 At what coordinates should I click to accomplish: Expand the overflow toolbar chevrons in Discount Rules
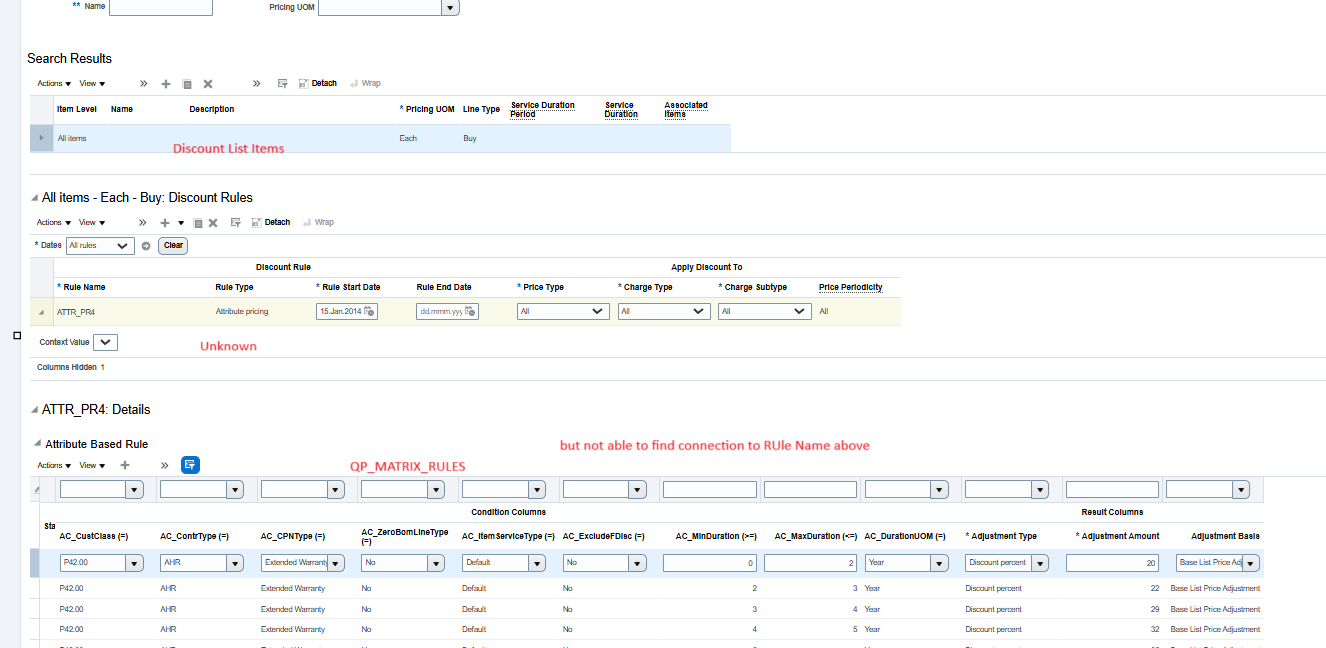pyautogui.click(x=142, y=222)
